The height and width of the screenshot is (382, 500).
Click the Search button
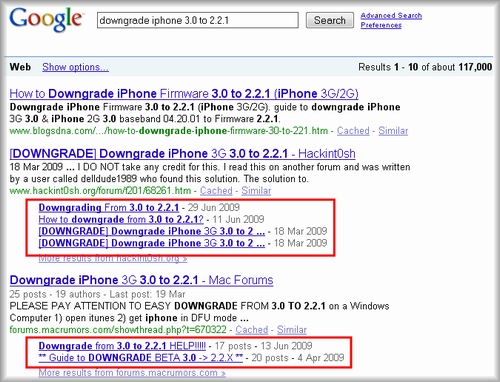(x=330, y=20)
